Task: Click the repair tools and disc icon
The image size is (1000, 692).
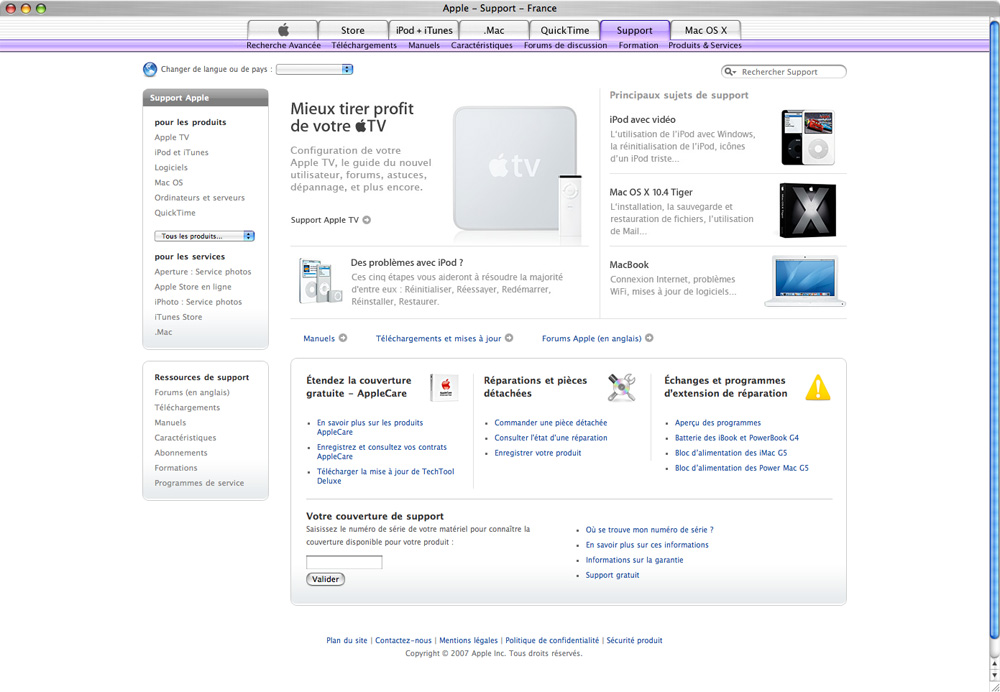Action: click(x=621, y=387)
